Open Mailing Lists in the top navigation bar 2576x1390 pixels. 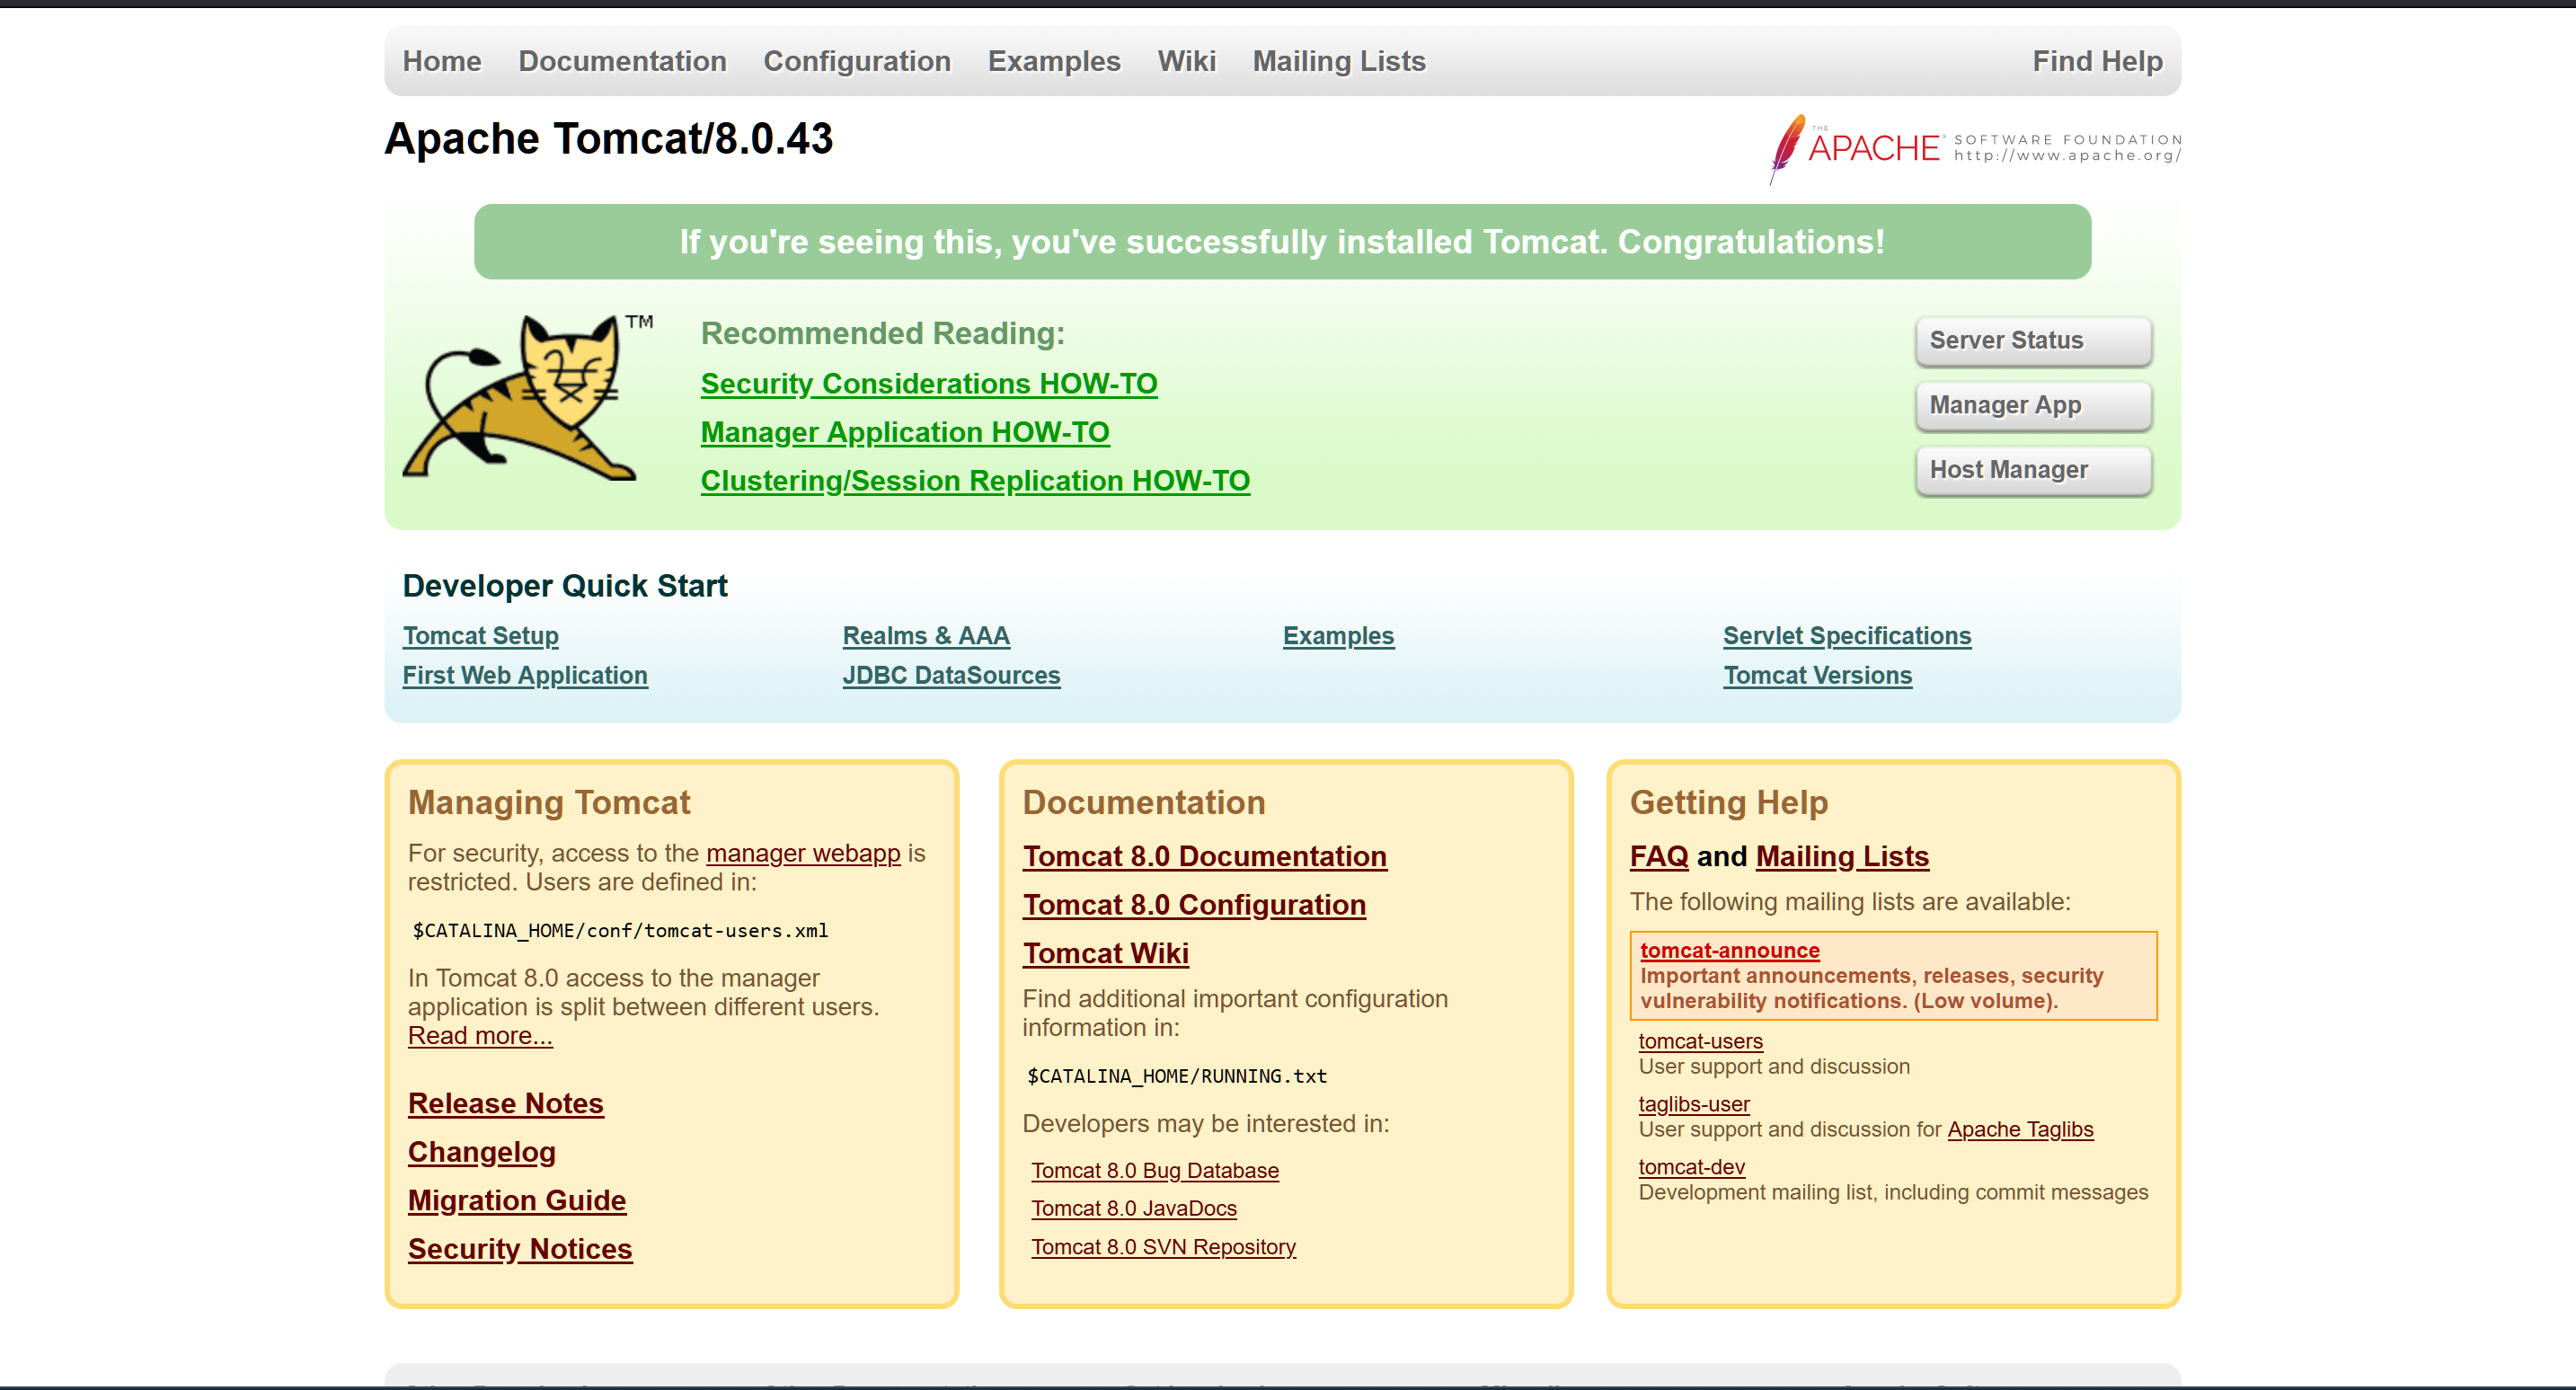click(x=1339, y=61)
